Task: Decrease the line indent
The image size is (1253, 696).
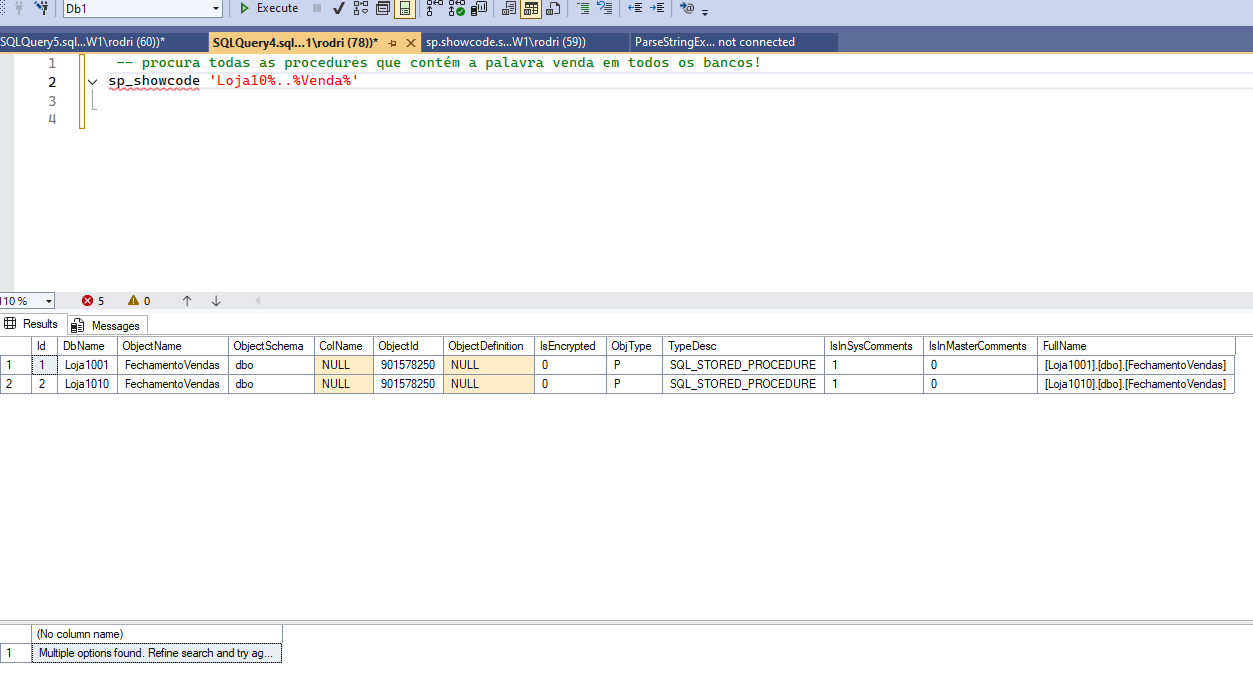Action: click(x=635, y=8)
